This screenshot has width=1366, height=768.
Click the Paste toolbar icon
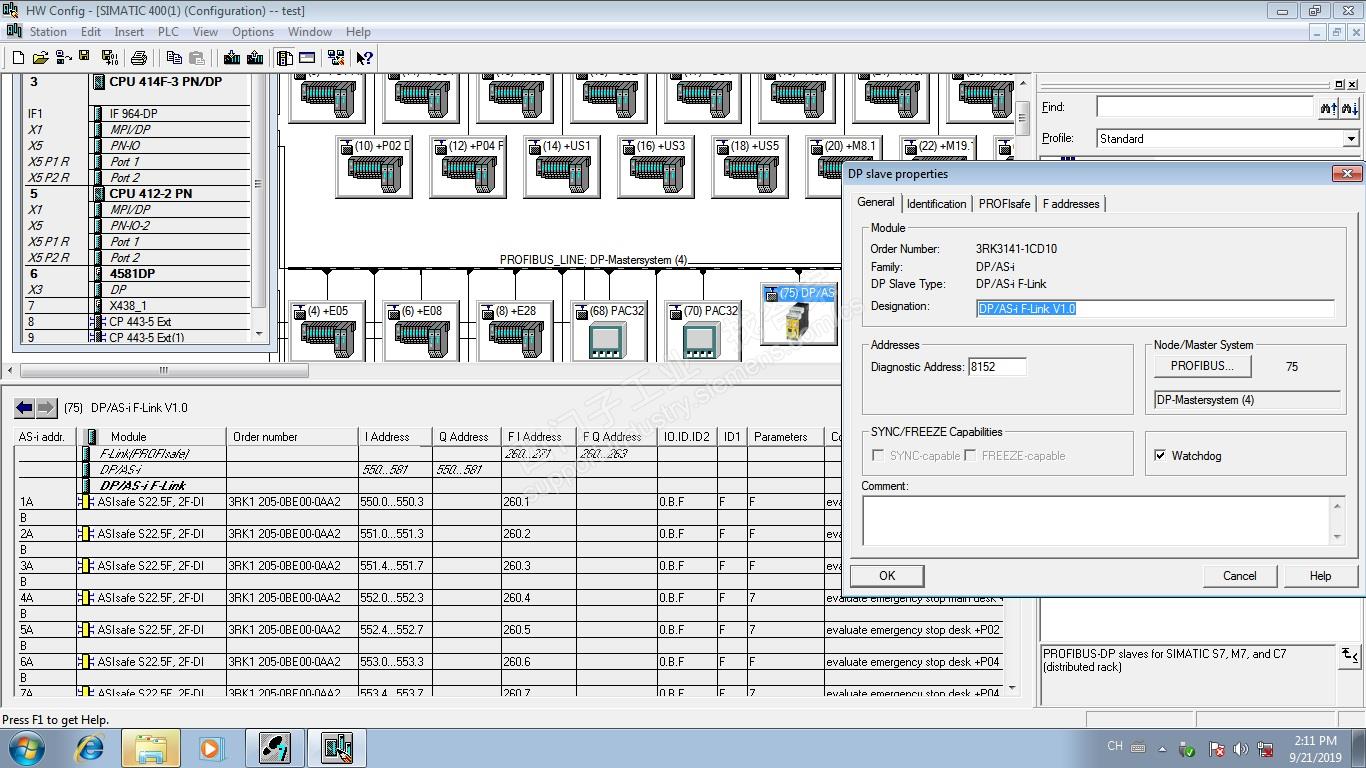197,58
